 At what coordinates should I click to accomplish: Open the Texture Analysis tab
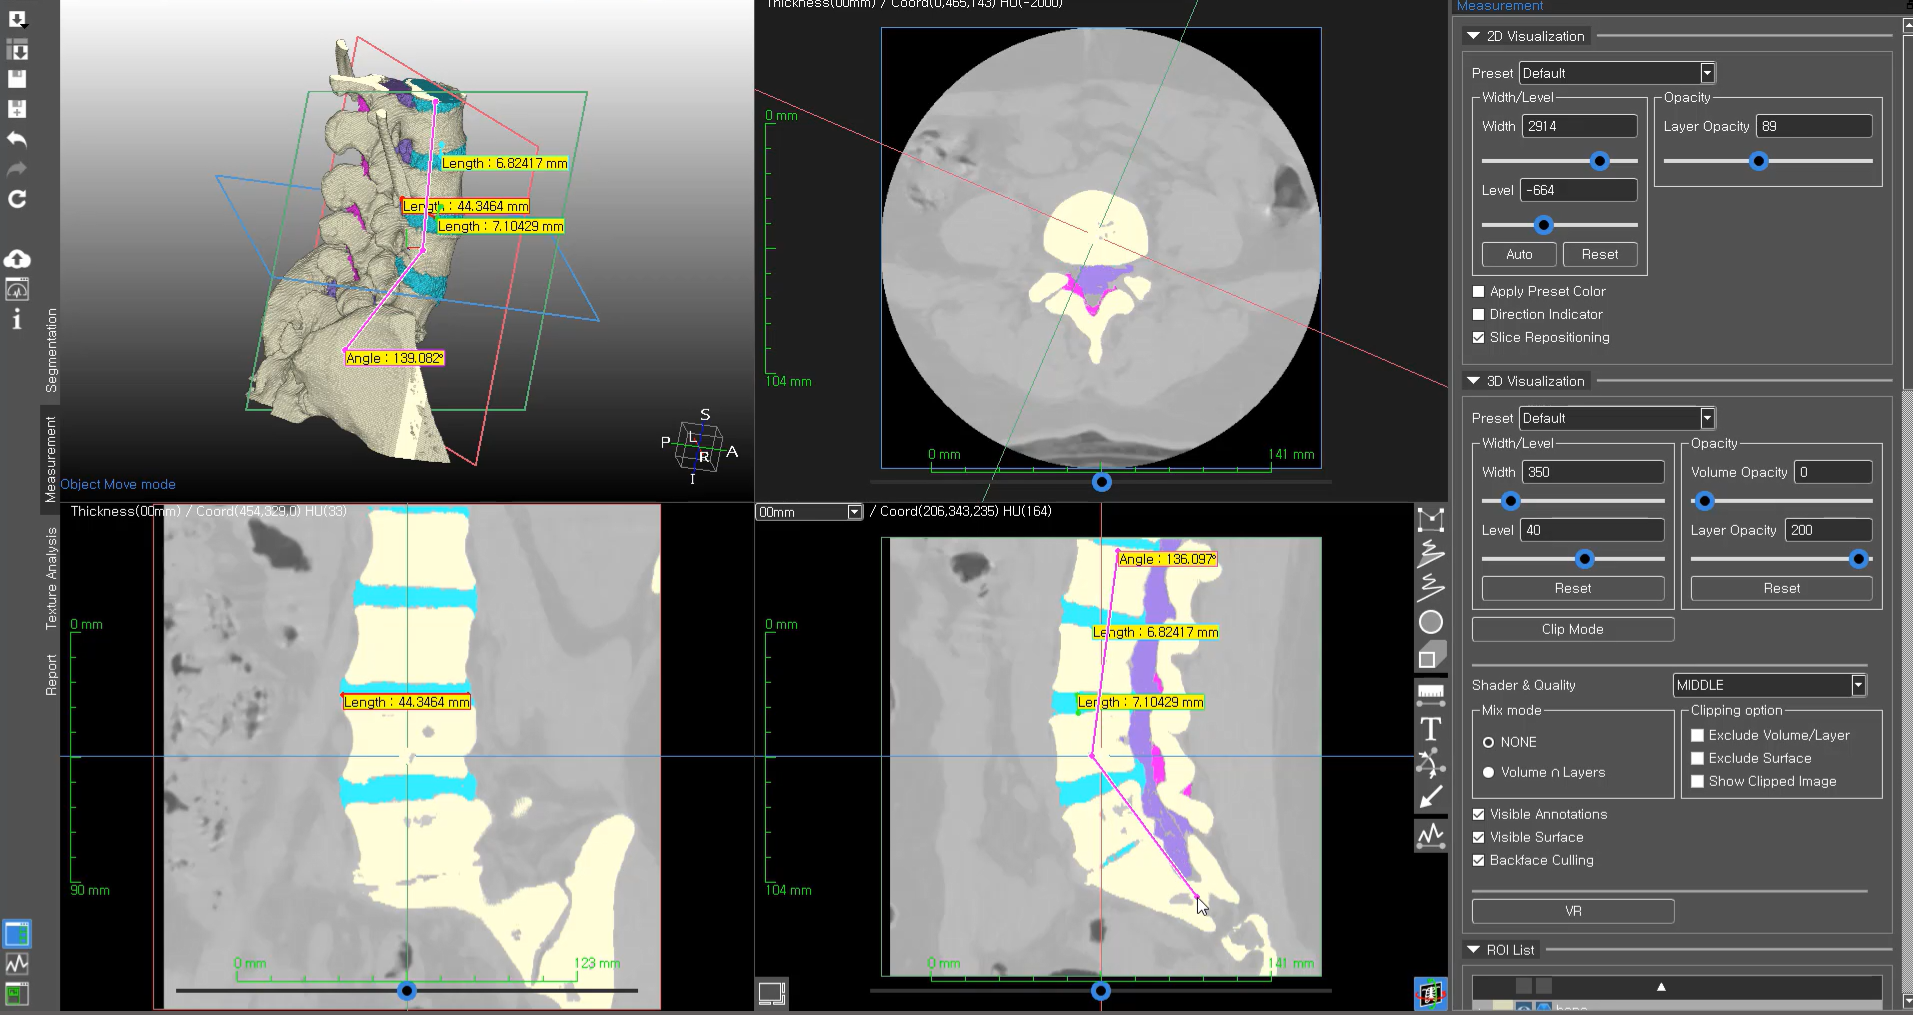[51, 578]
